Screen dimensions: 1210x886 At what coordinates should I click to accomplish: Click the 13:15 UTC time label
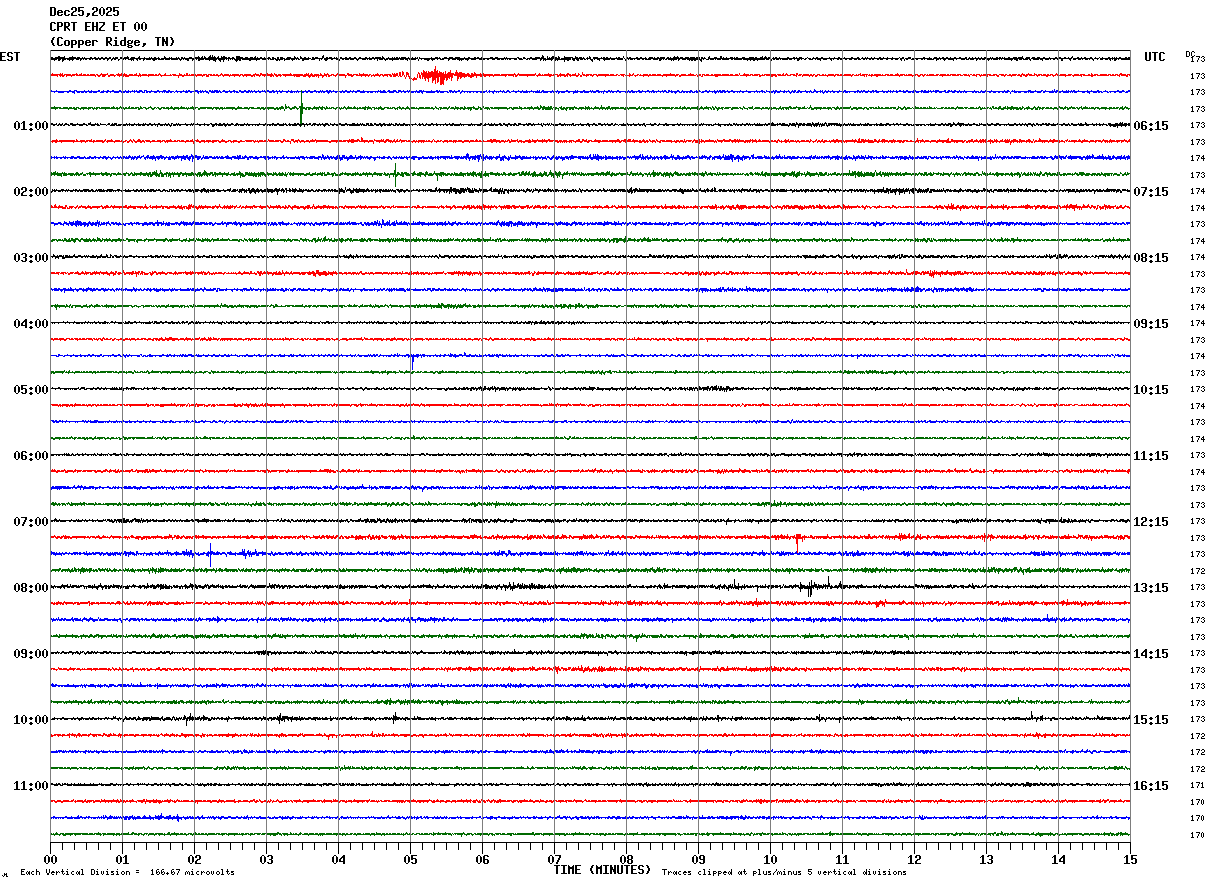(x=1151, y=588)
